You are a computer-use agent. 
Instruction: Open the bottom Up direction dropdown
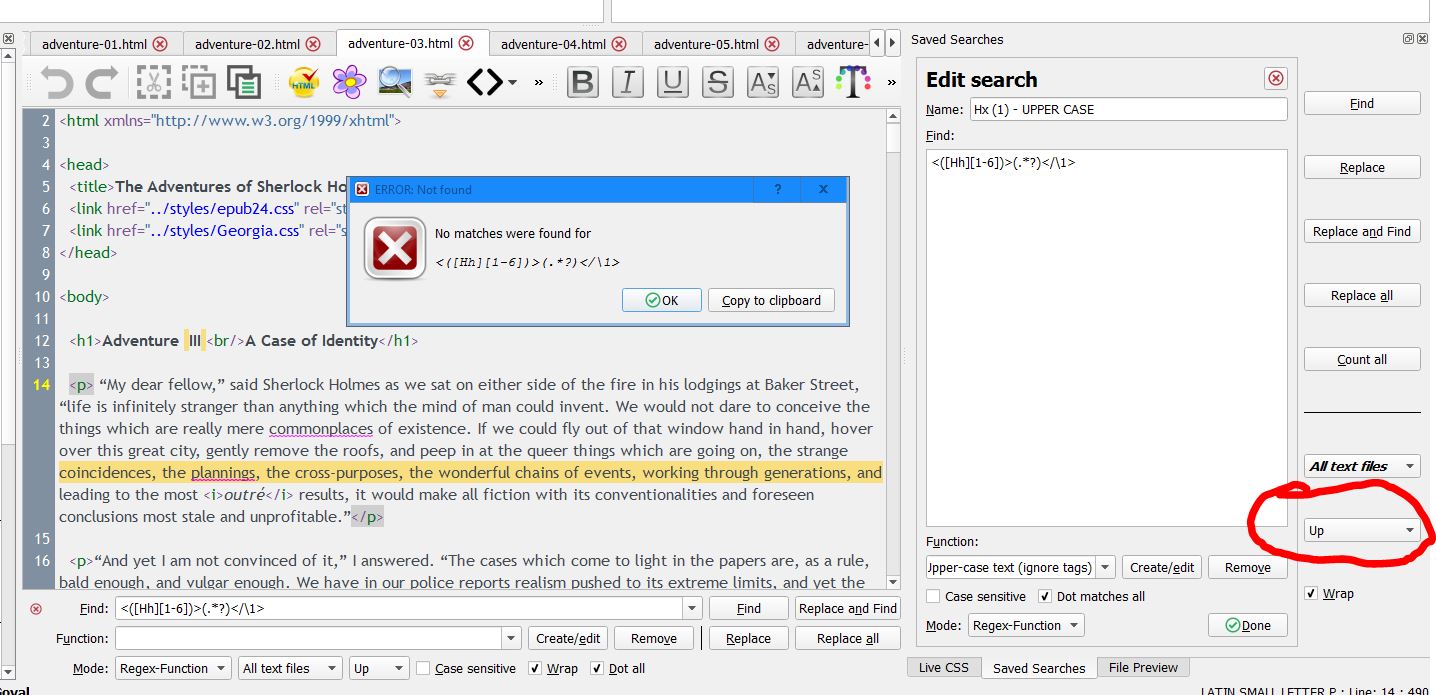point(379,668)
